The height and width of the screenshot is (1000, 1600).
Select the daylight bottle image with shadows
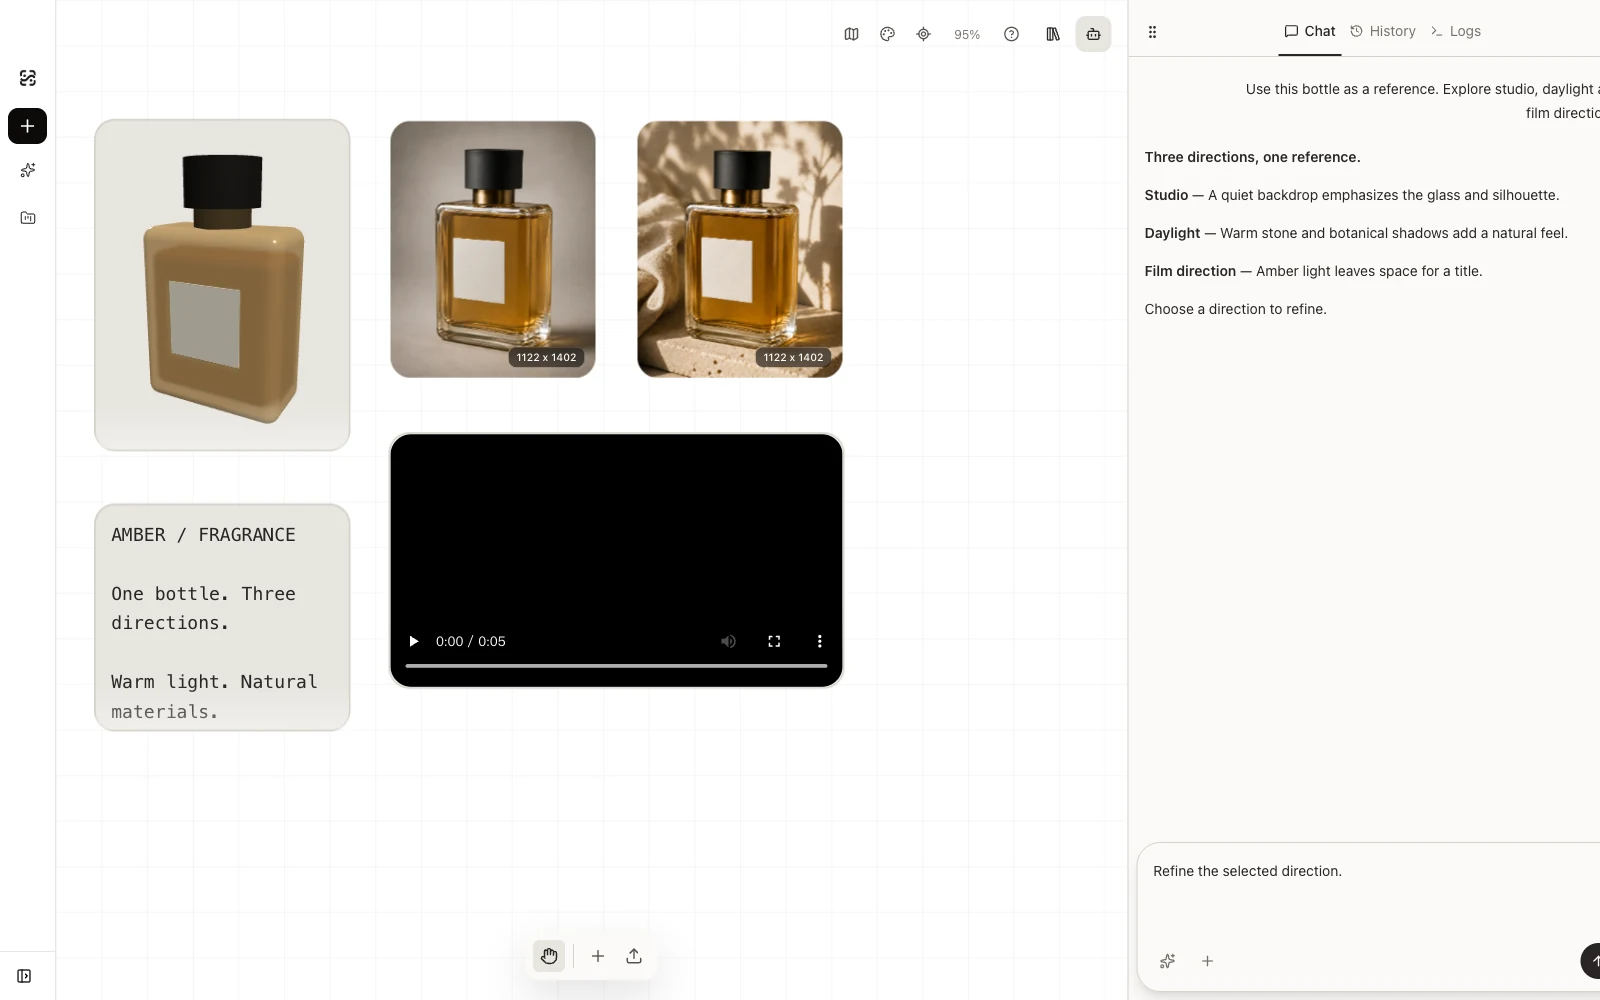(740, 249)
